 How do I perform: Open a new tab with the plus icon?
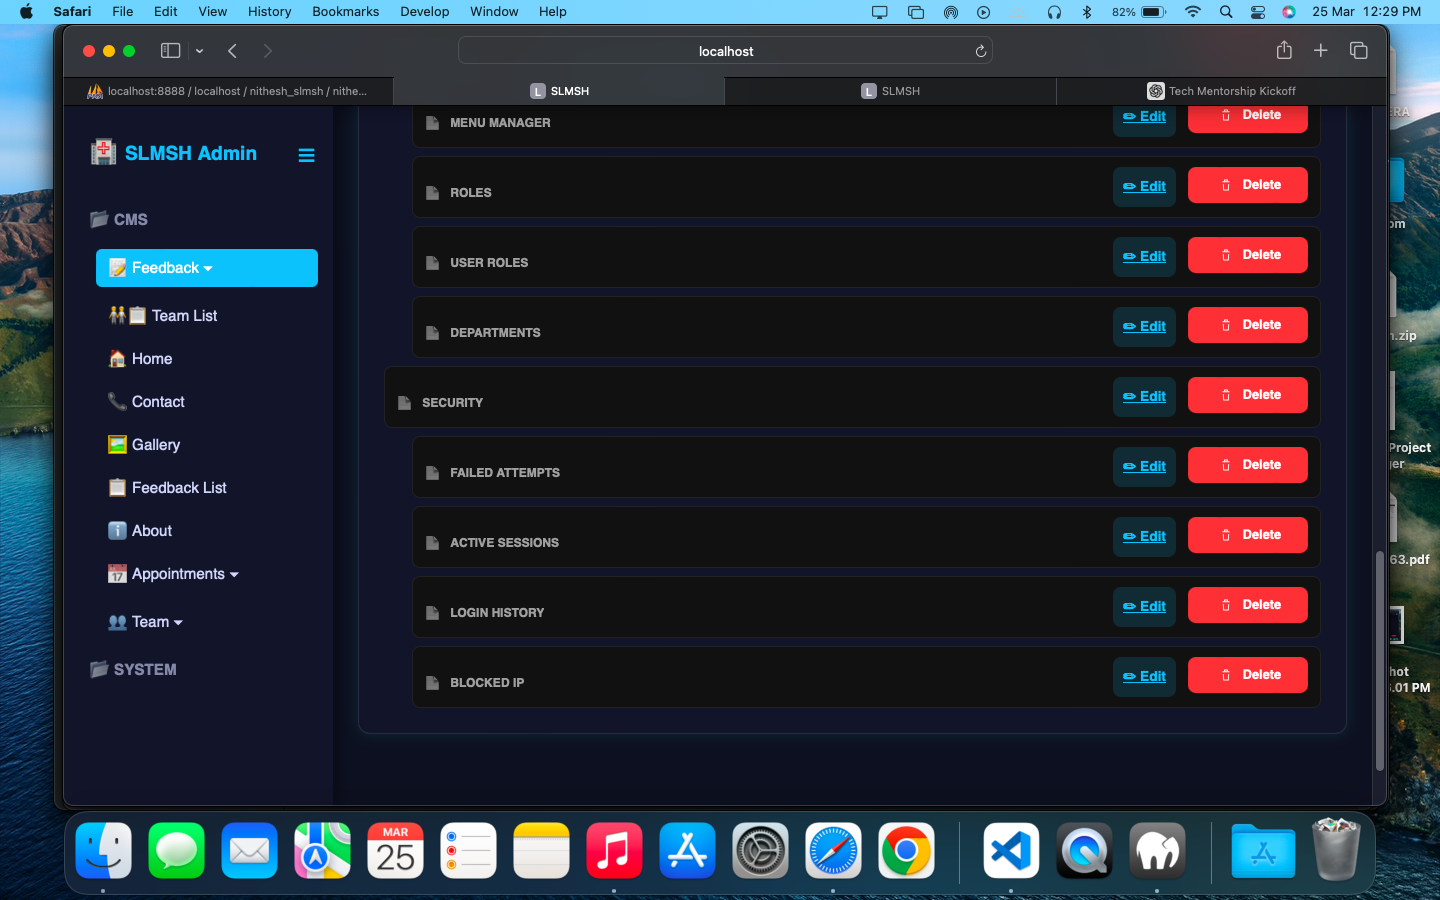click(1320, 51)
